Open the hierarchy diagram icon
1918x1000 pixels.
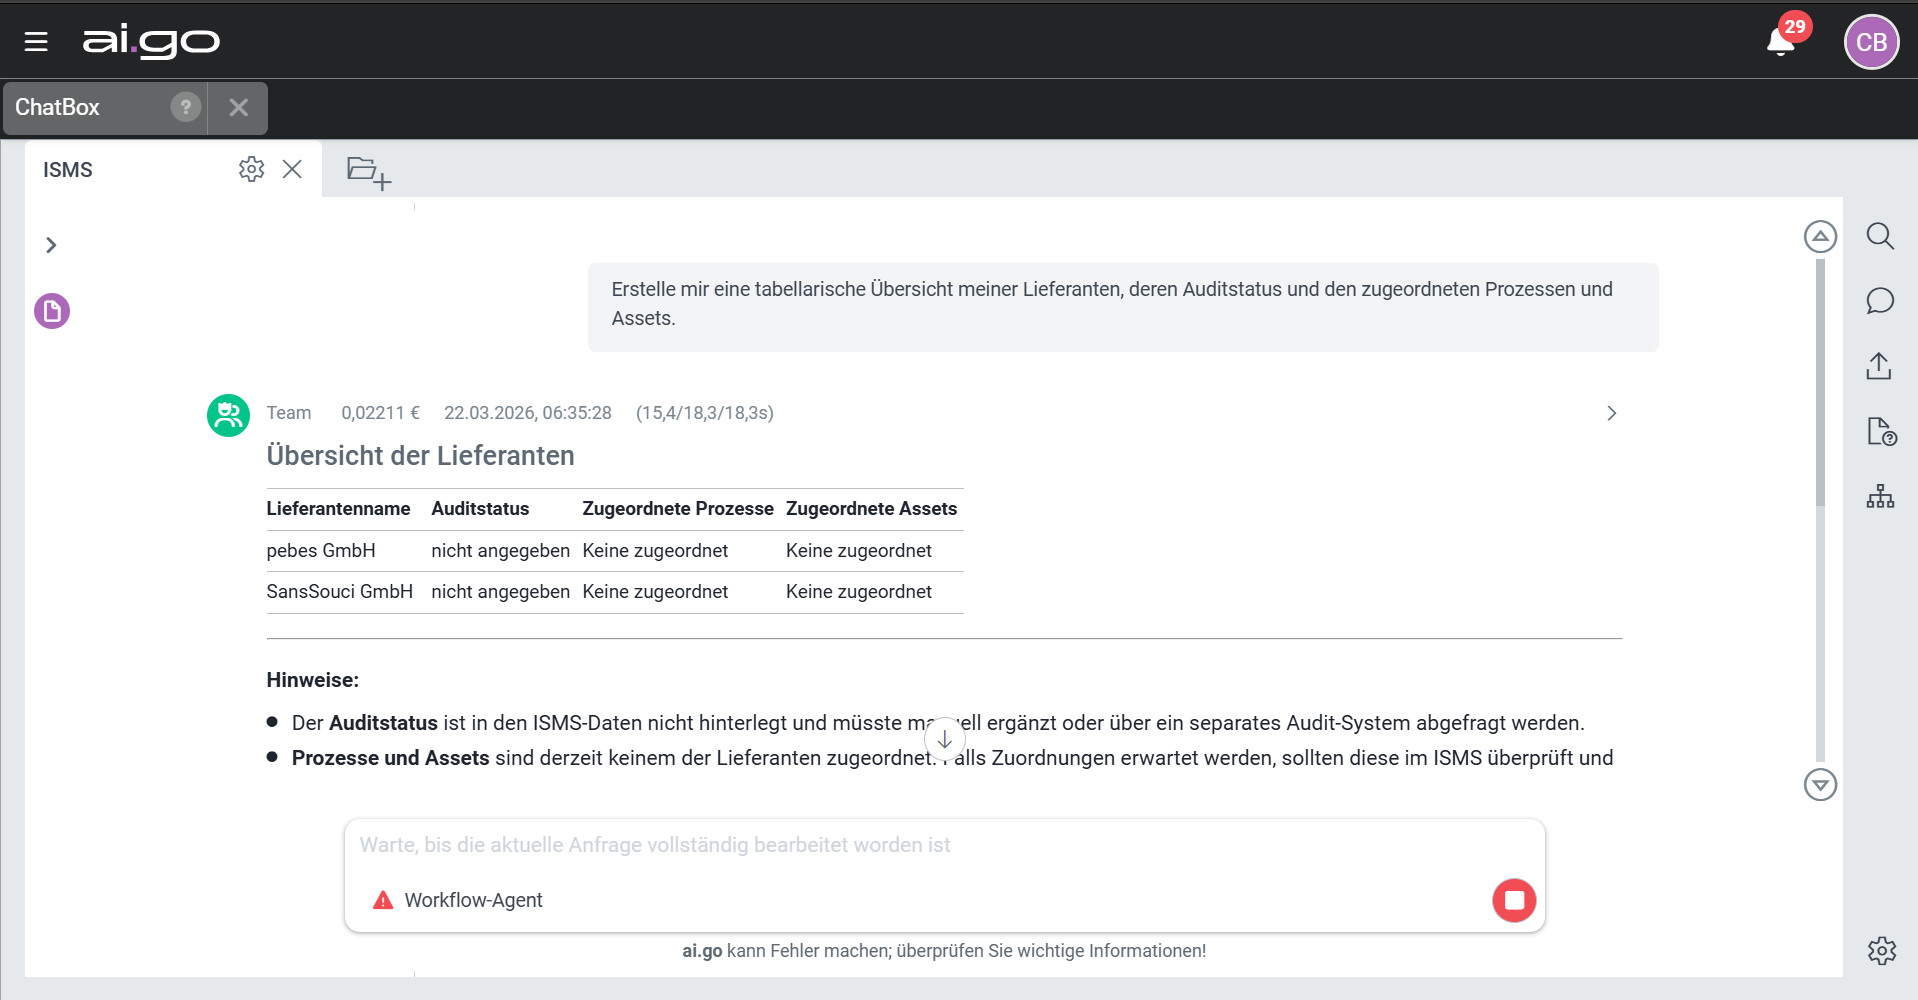tap(1880, 496)
